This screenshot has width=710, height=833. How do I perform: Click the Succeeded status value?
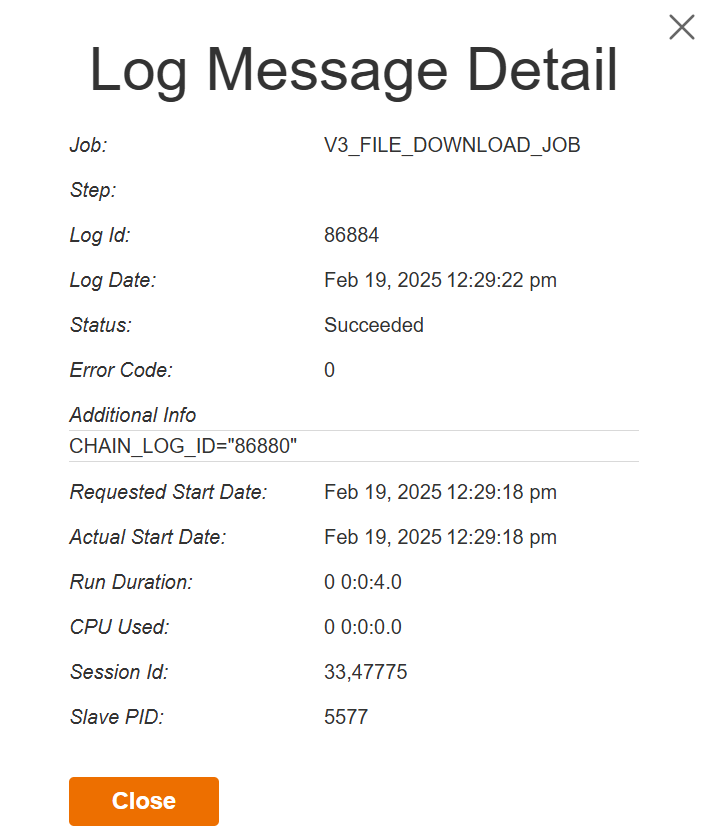point(374,325)
